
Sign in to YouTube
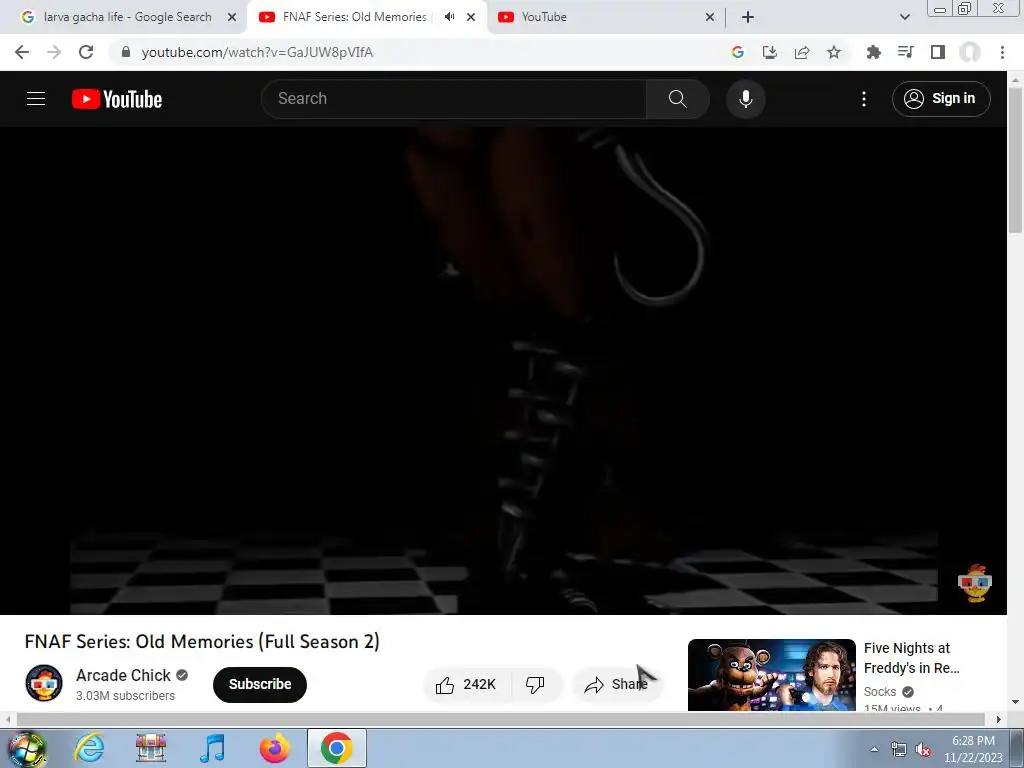[x=941, y=99]
